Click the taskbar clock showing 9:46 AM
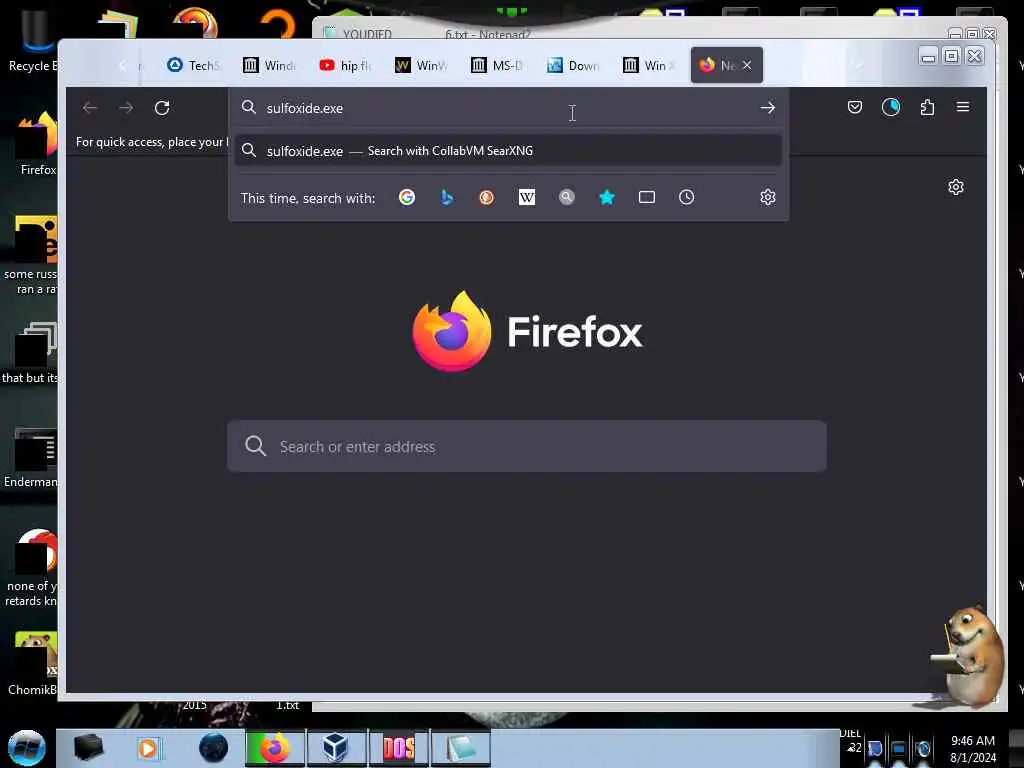The width and height of the screenshot is (1024, 768). coord(973,749)
